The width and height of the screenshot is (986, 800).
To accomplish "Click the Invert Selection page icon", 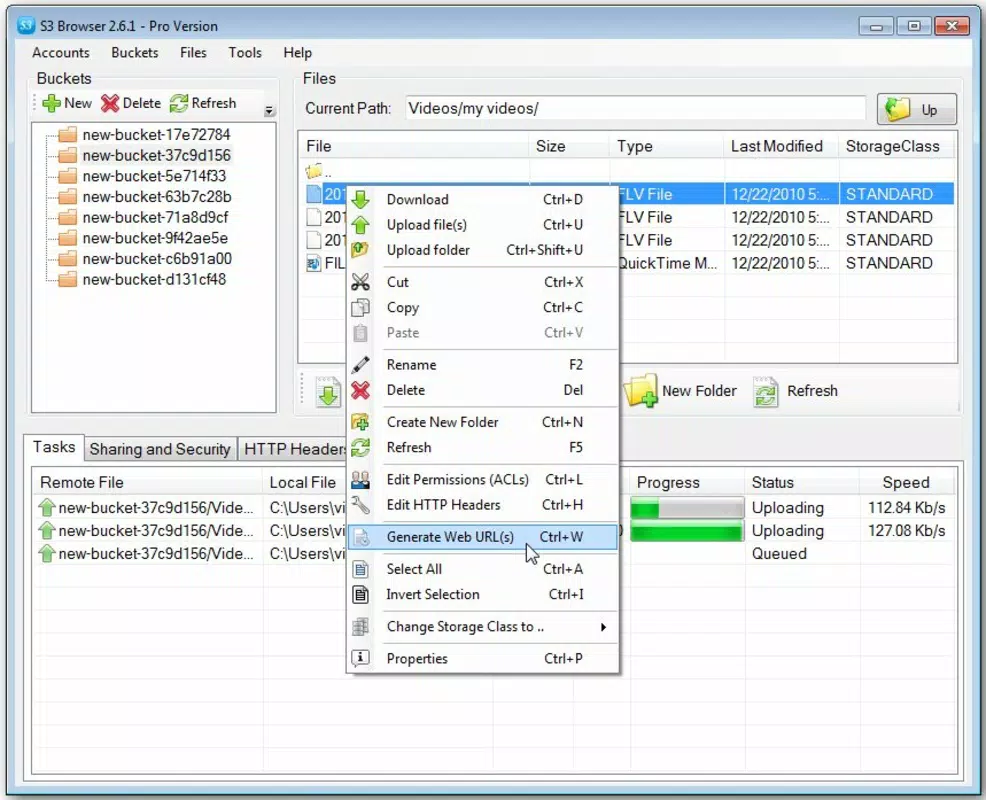I will (x=360, y=594).
